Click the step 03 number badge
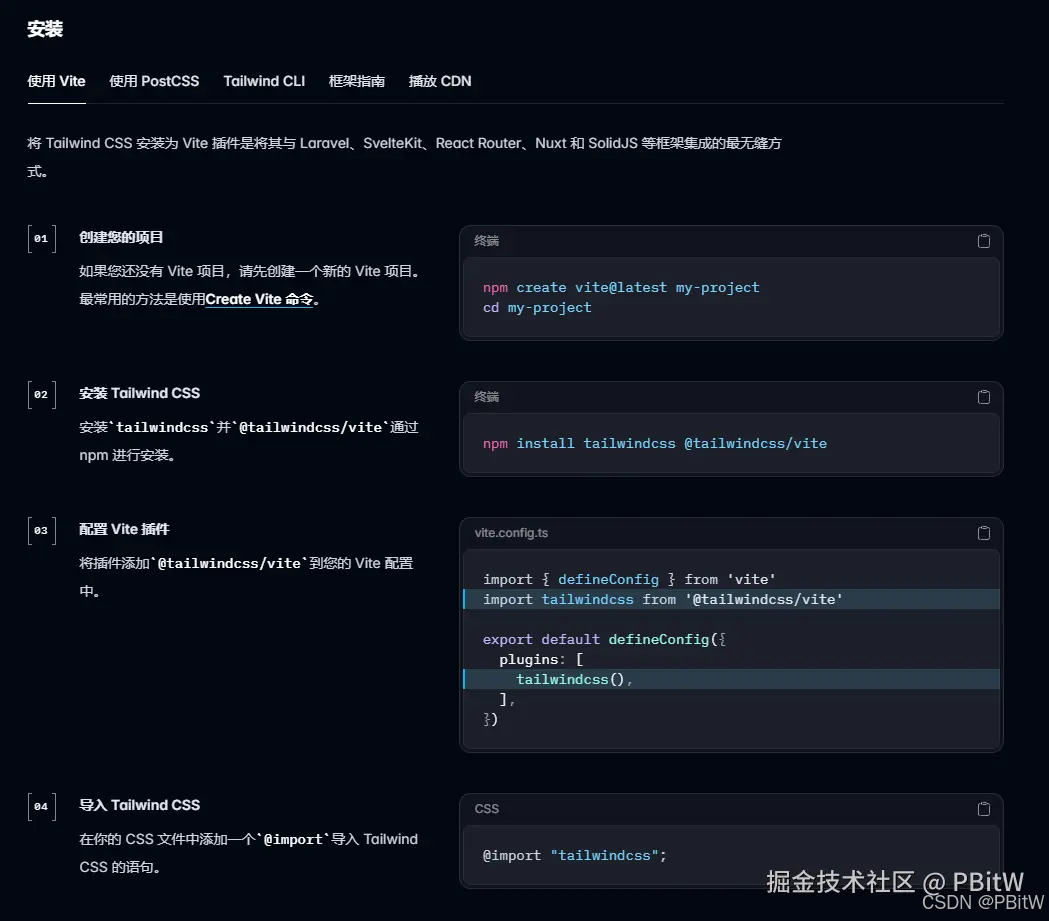The width and height of the screenshot is (1049, 921). (x=41, y=531)
